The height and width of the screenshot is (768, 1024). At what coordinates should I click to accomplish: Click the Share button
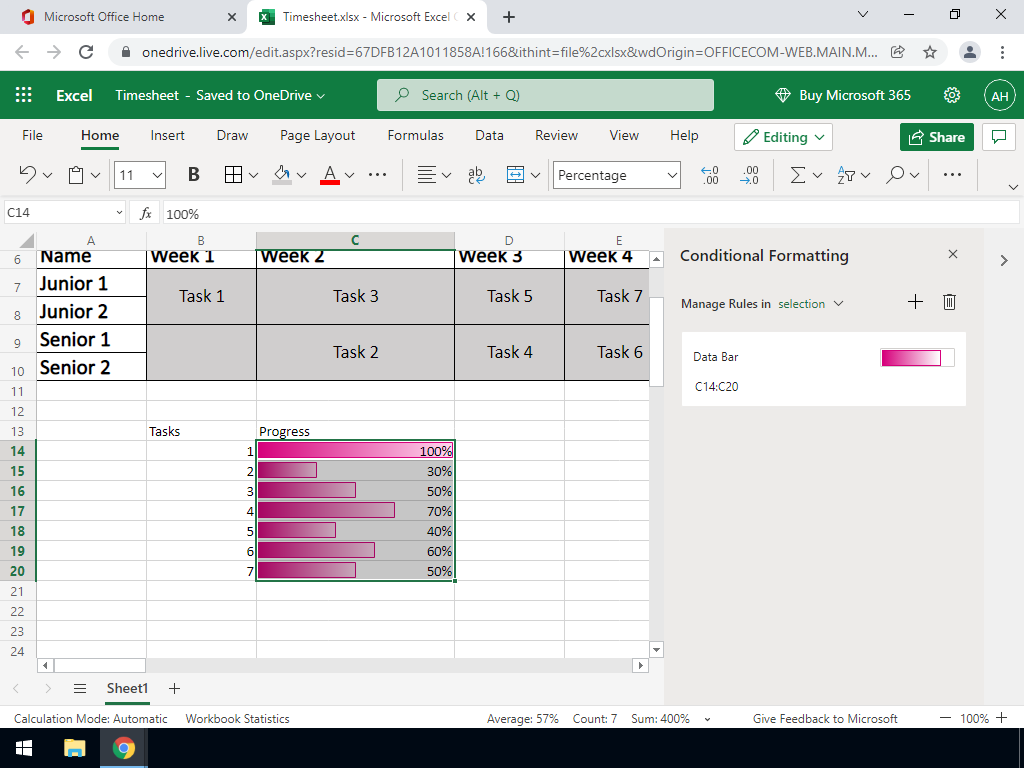click(936, 137)
